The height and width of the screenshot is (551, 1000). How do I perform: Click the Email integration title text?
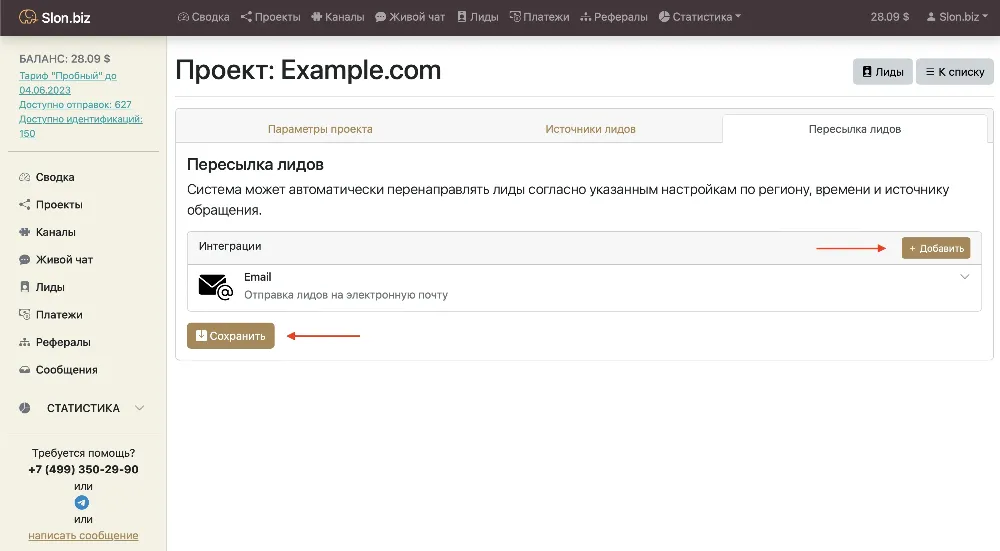(x=258, y=277)
